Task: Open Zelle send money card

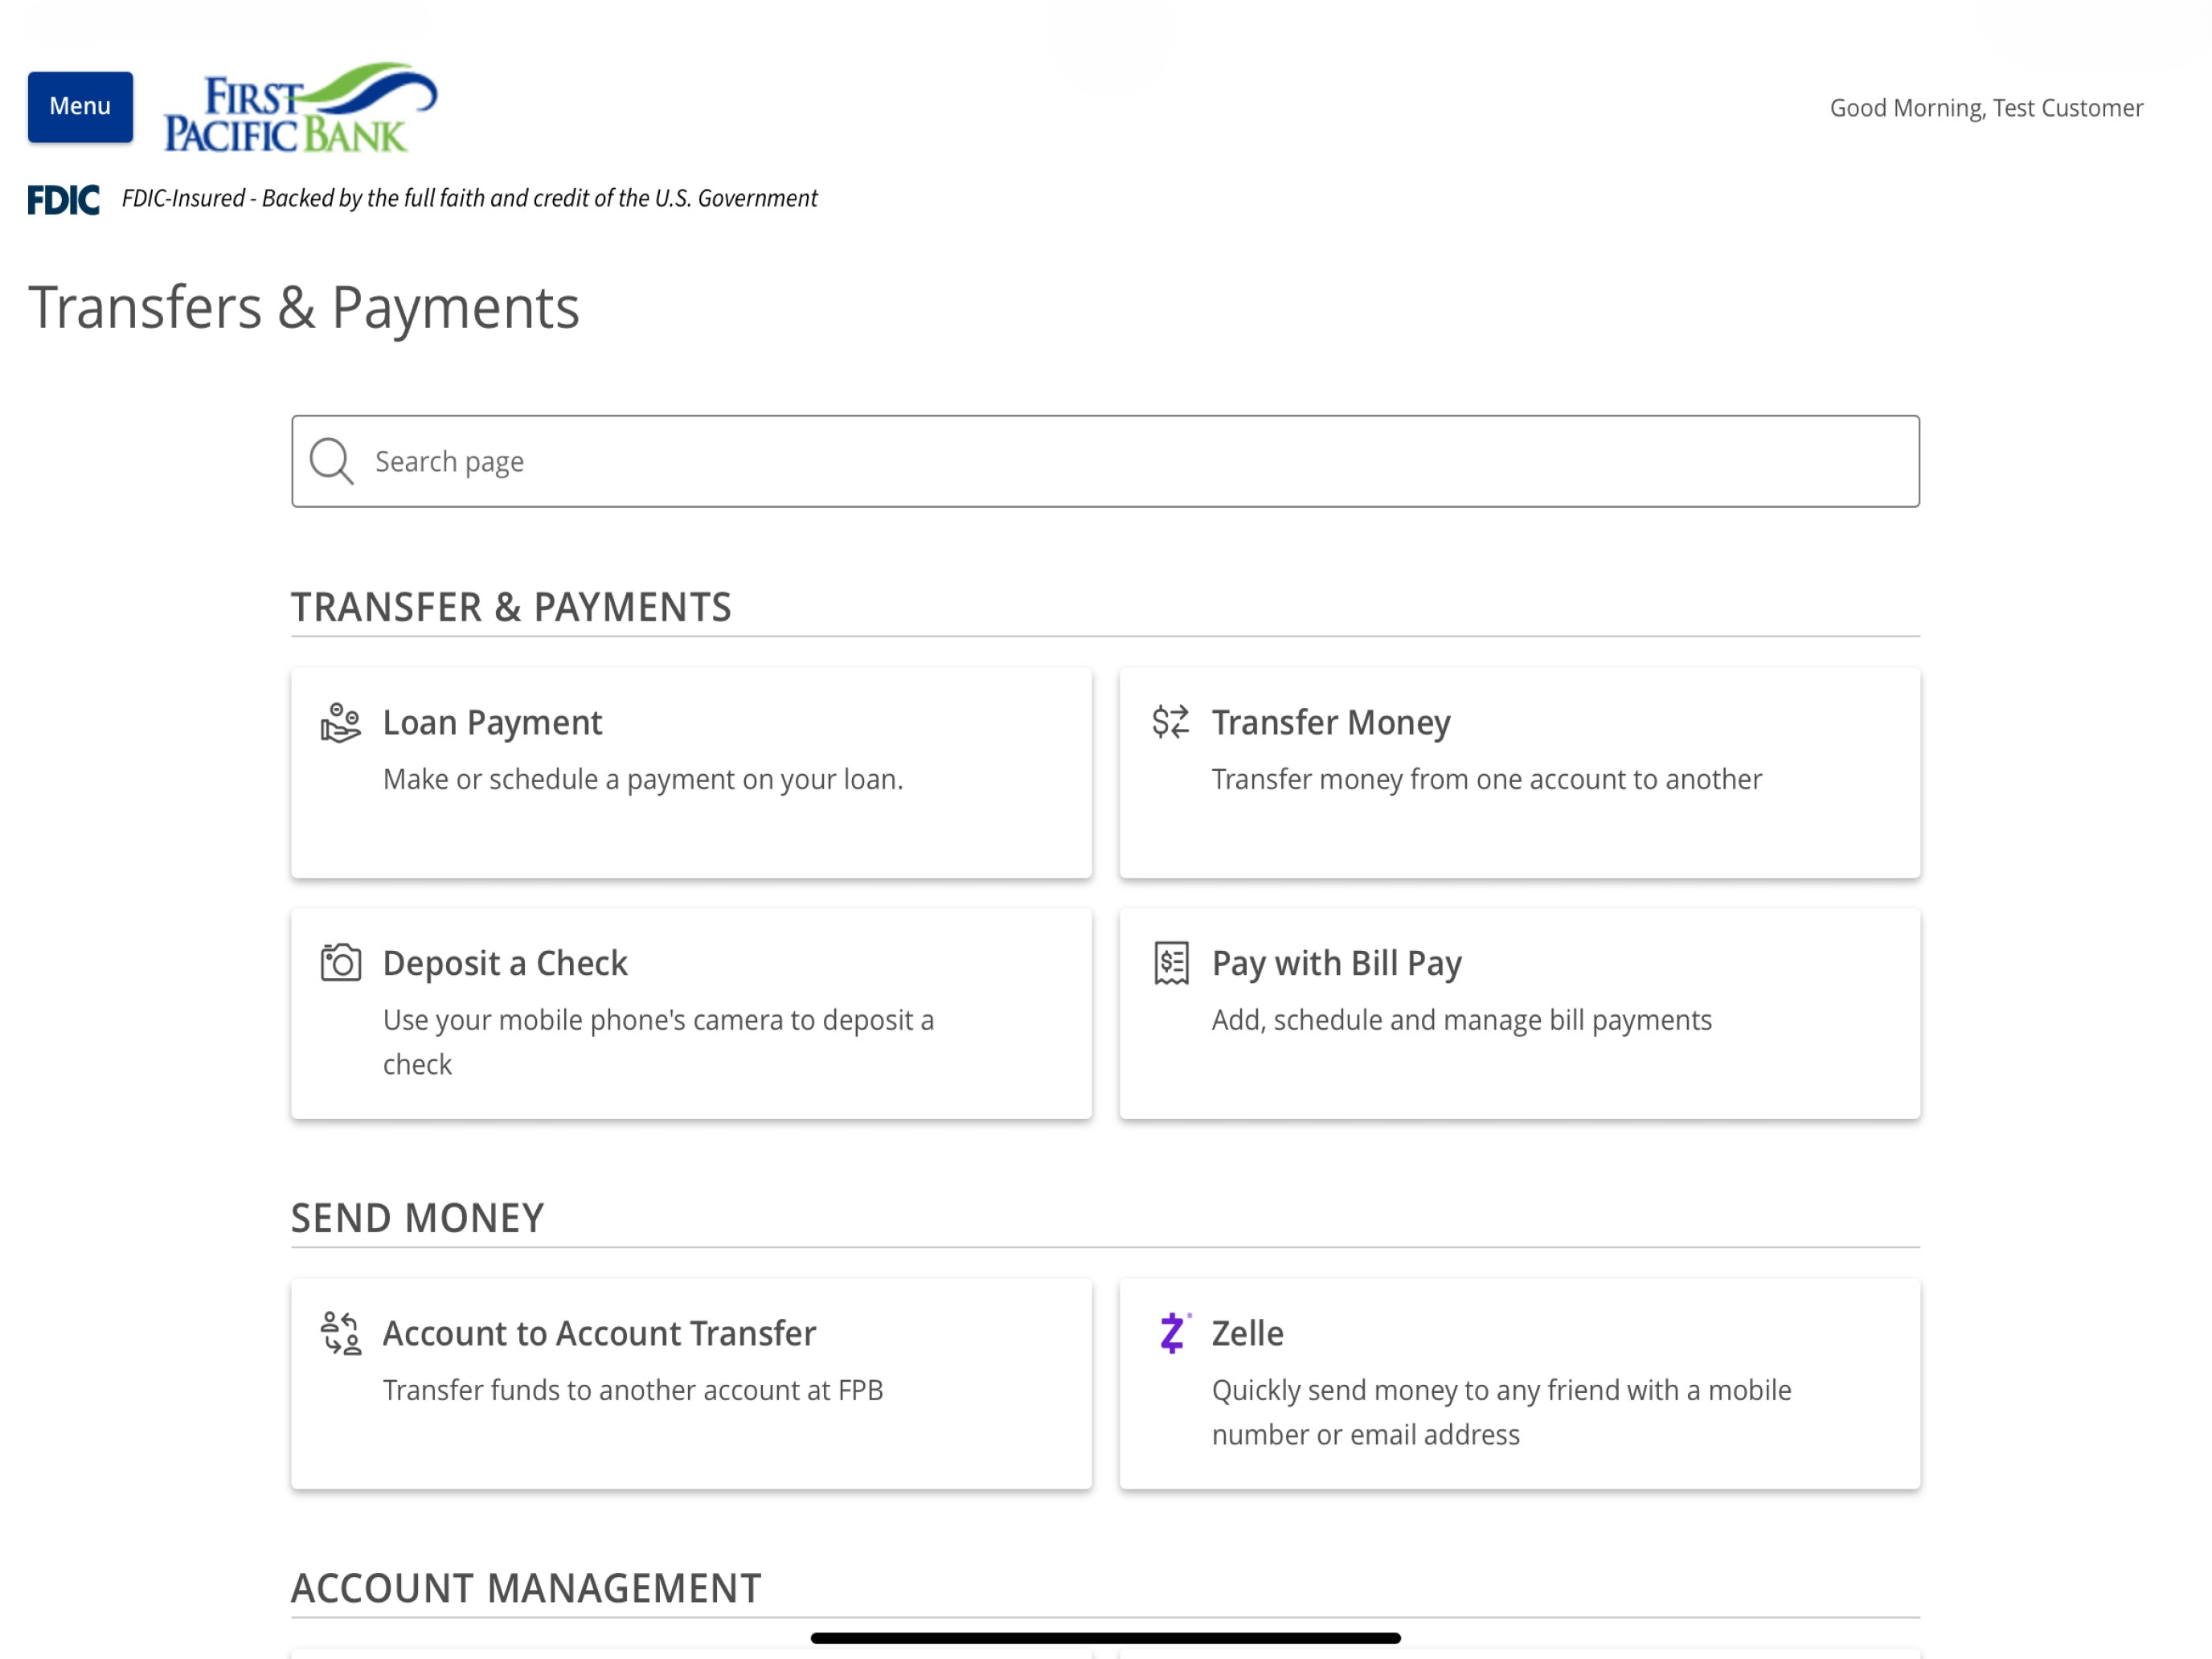Action: [x=1519, y=1384]
